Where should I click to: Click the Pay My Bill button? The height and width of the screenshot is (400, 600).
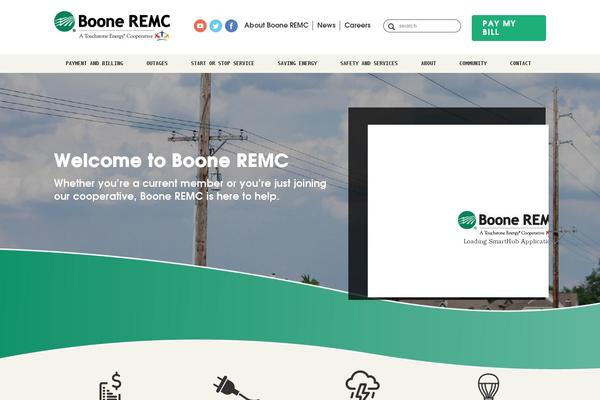coord(509,28)
